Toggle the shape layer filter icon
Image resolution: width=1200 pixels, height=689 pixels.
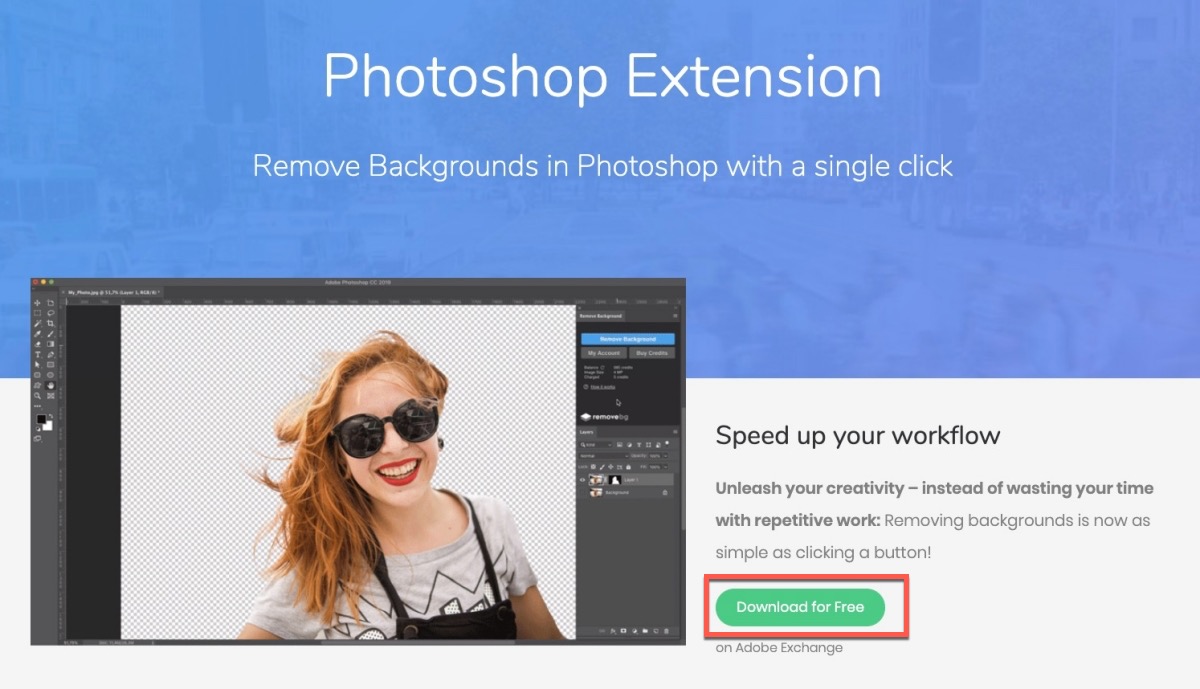648,445
